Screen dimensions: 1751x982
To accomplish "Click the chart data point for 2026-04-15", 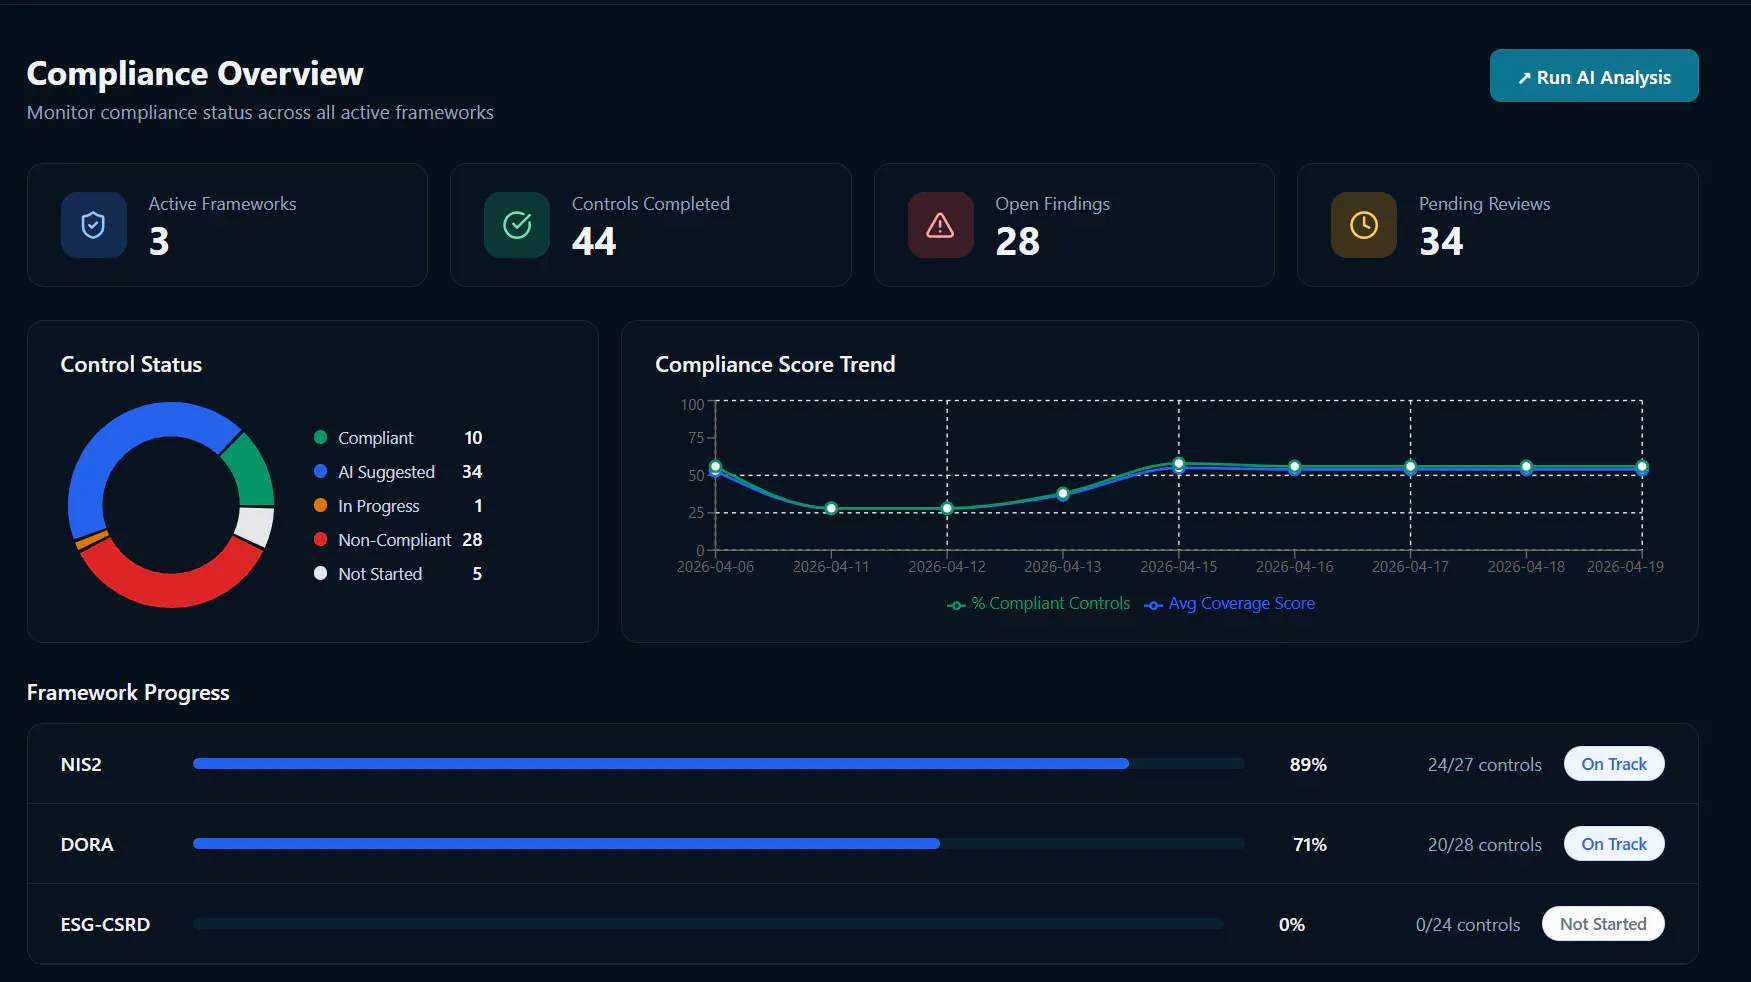I will pos(1179,464).
